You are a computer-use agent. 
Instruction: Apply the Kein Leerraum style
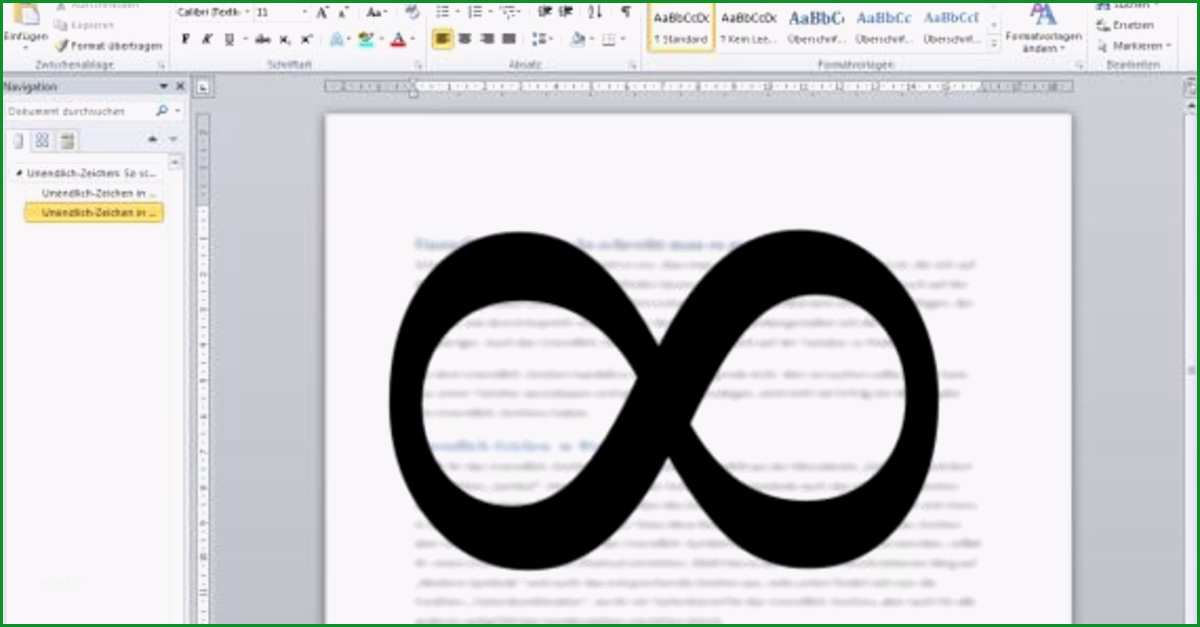[749, 27]
